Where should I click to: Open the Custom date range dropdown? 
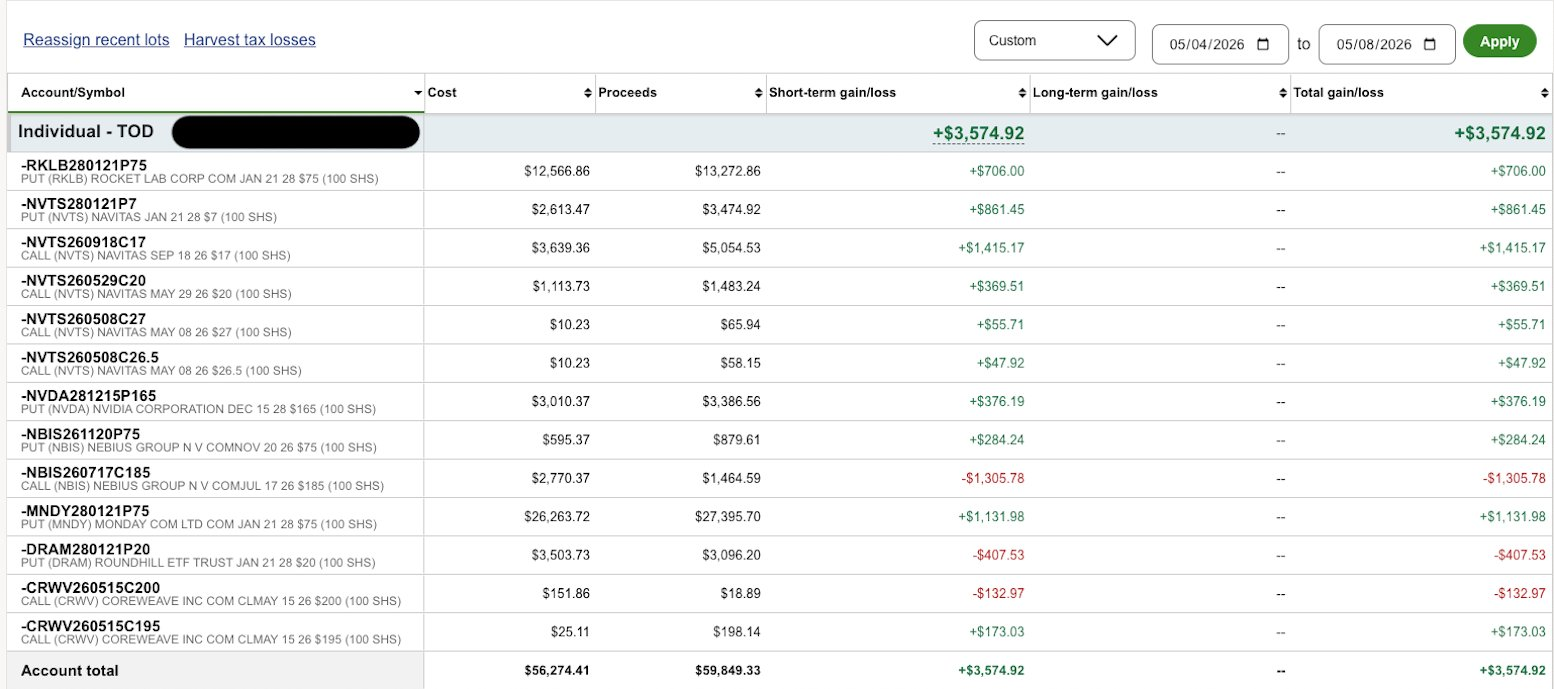1055,41
